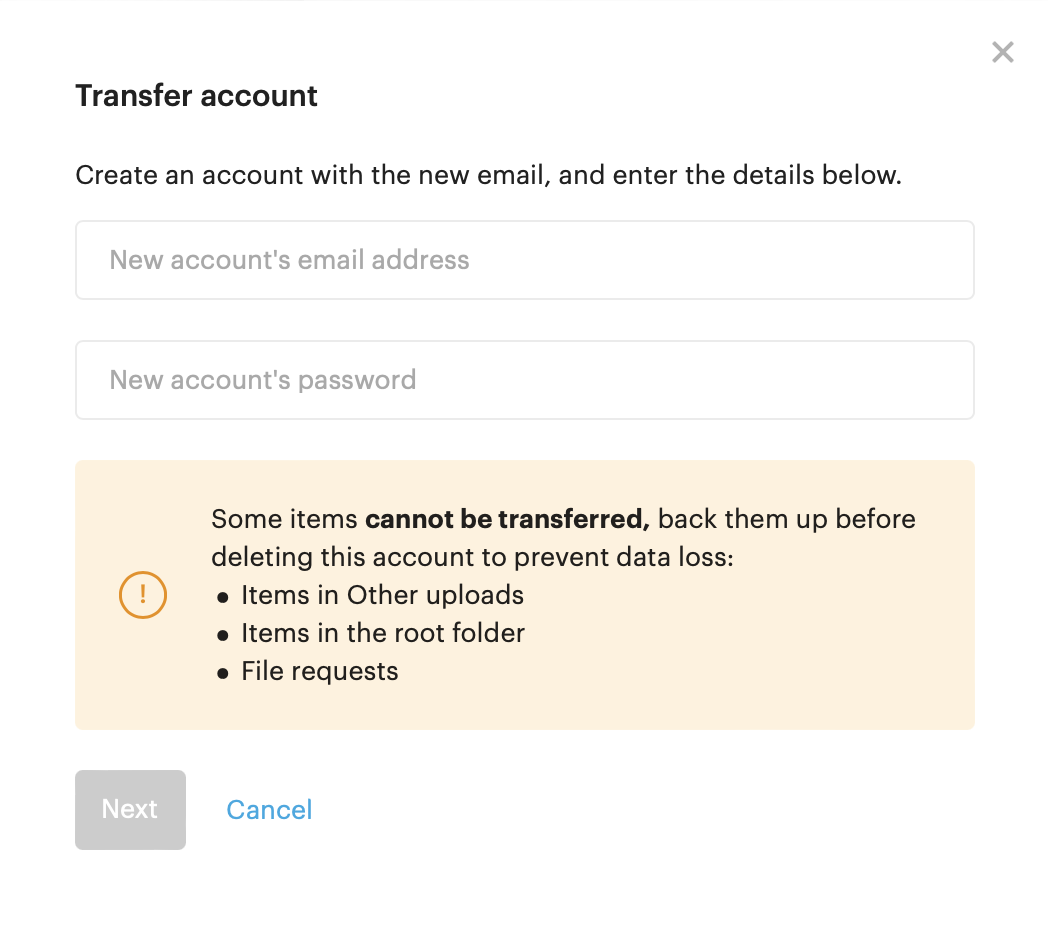Click the bullet dot before Items in Other uploads
The image size is (1048, 927).
point(223,597)
